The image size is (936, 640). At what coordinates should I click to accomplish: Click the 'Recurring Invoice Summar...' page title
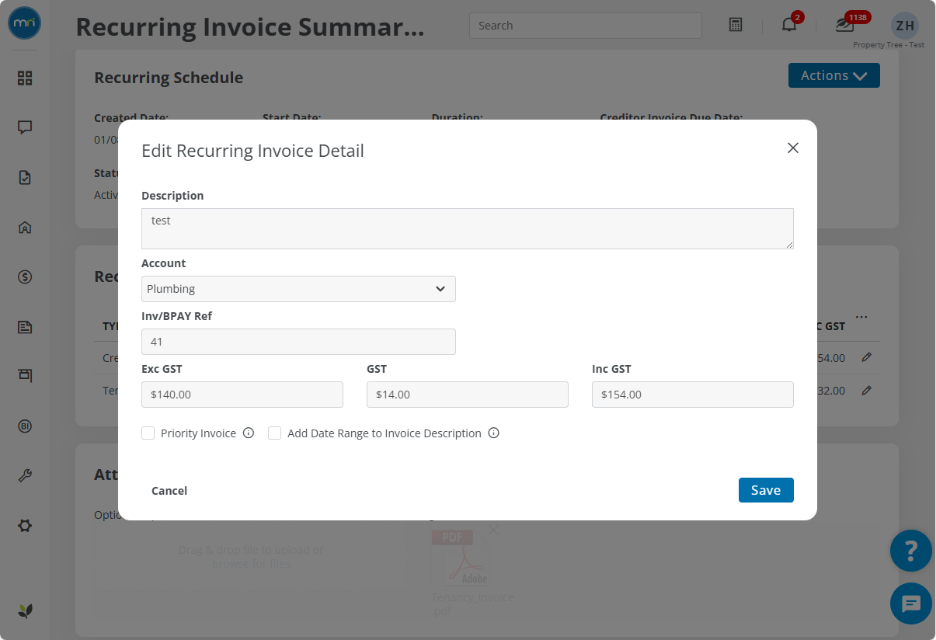[x=250, y=27]
